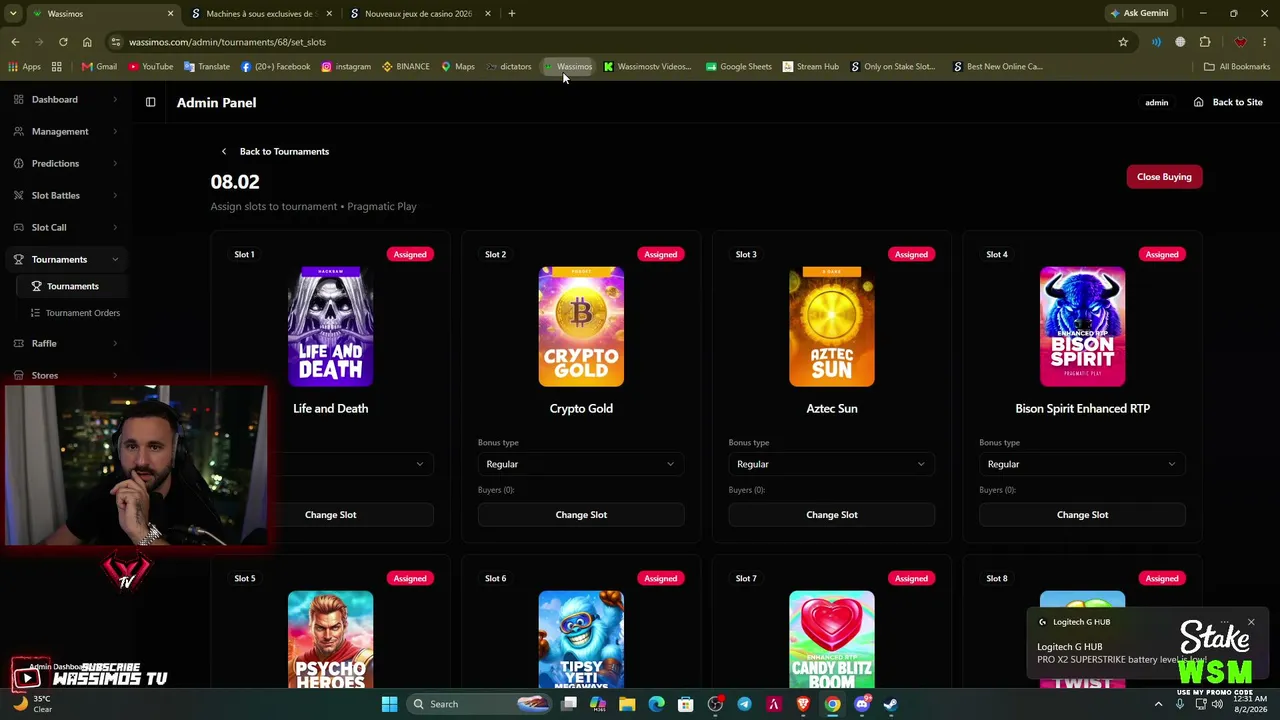Open Bonus type dropdown for Aztec Sun

coord(832,464)
